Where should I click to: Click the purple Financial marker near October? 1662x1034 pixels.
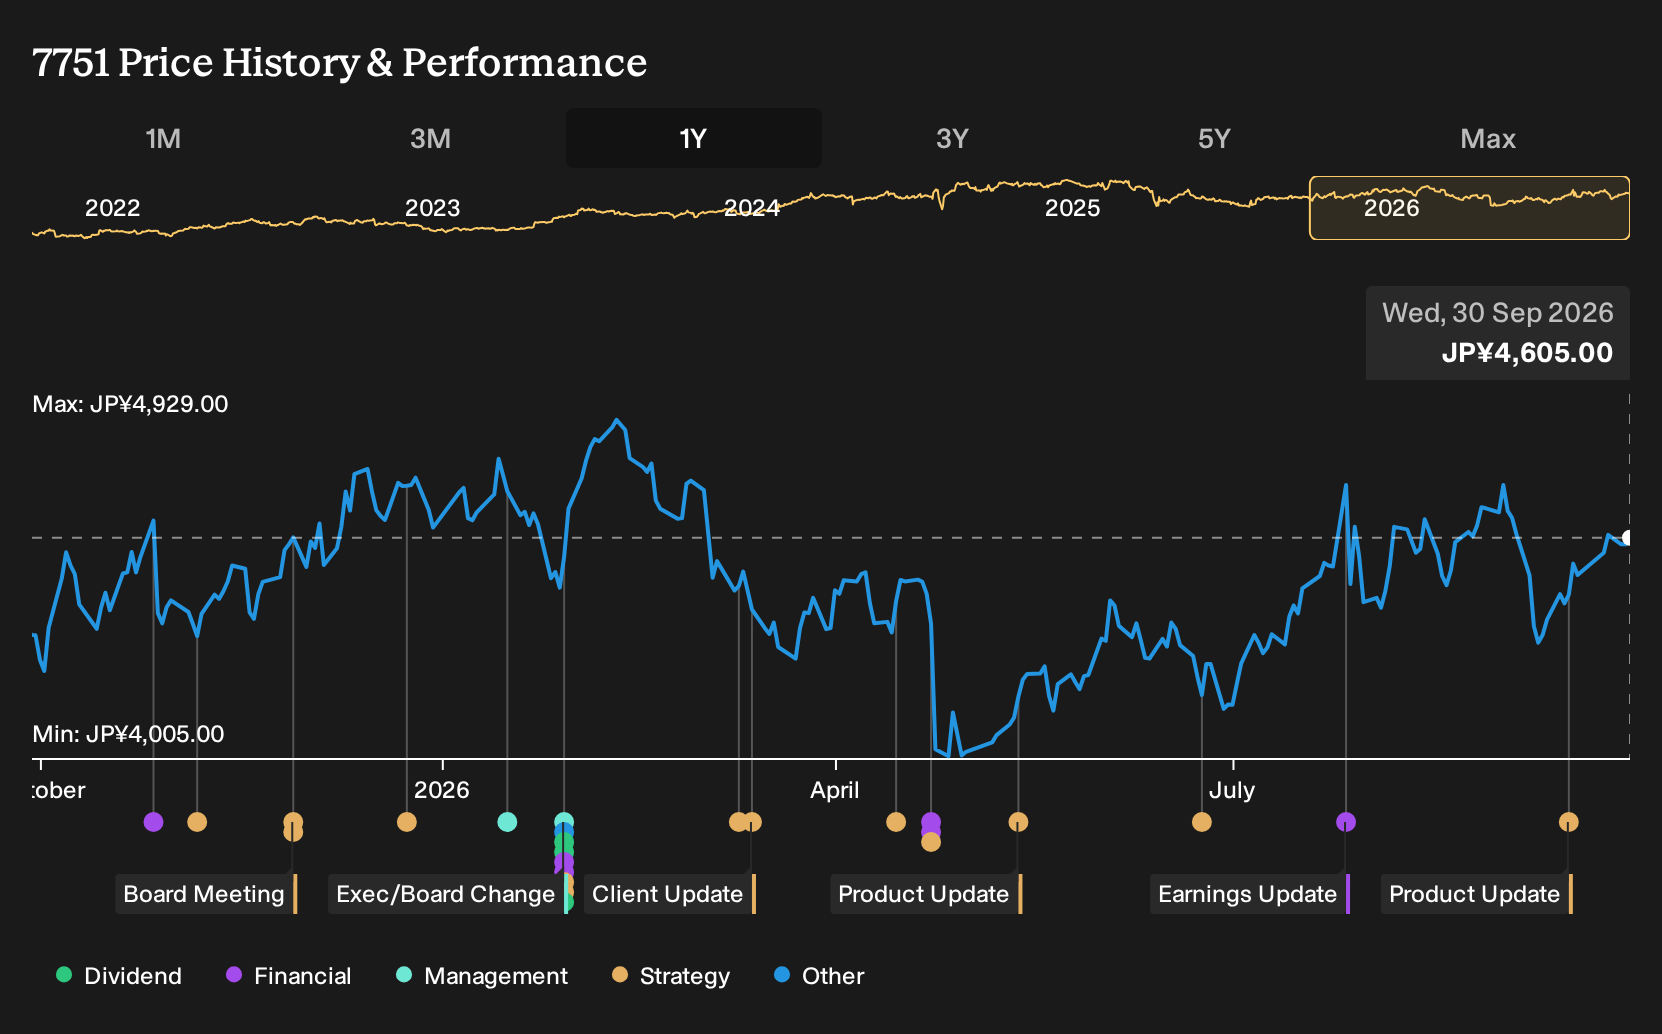(153, 822)
